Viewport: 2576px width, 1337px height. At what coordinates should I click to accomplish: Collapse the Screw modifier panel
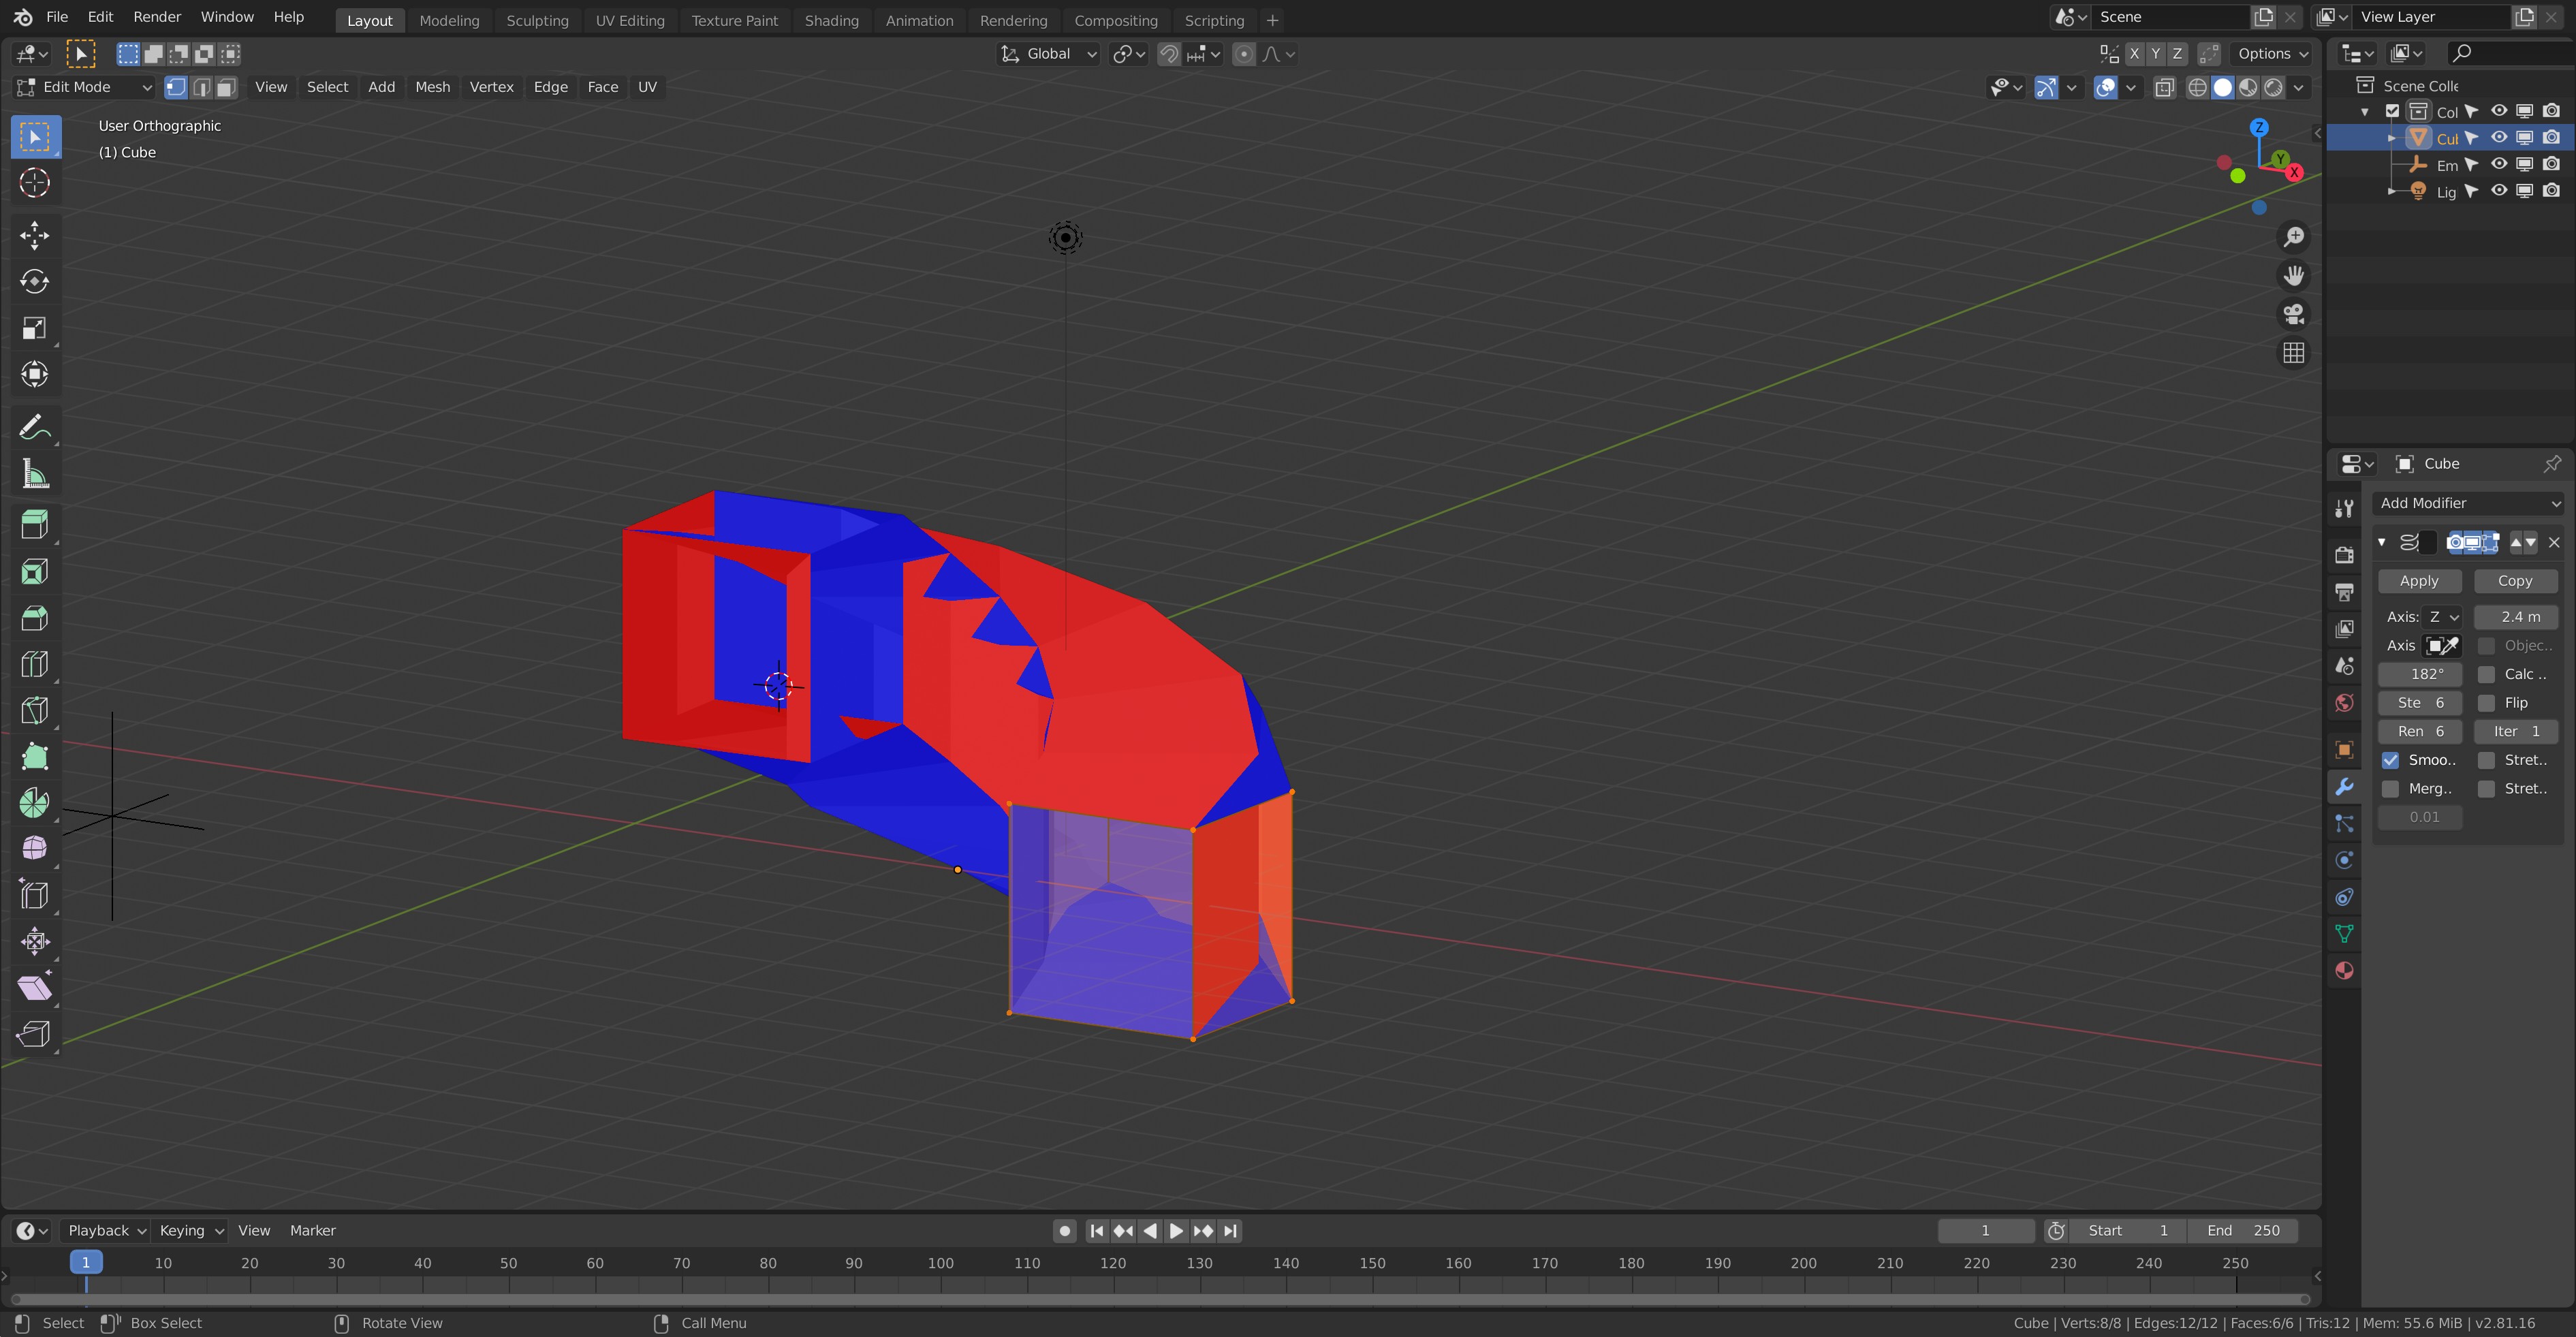pos(2382,542)
